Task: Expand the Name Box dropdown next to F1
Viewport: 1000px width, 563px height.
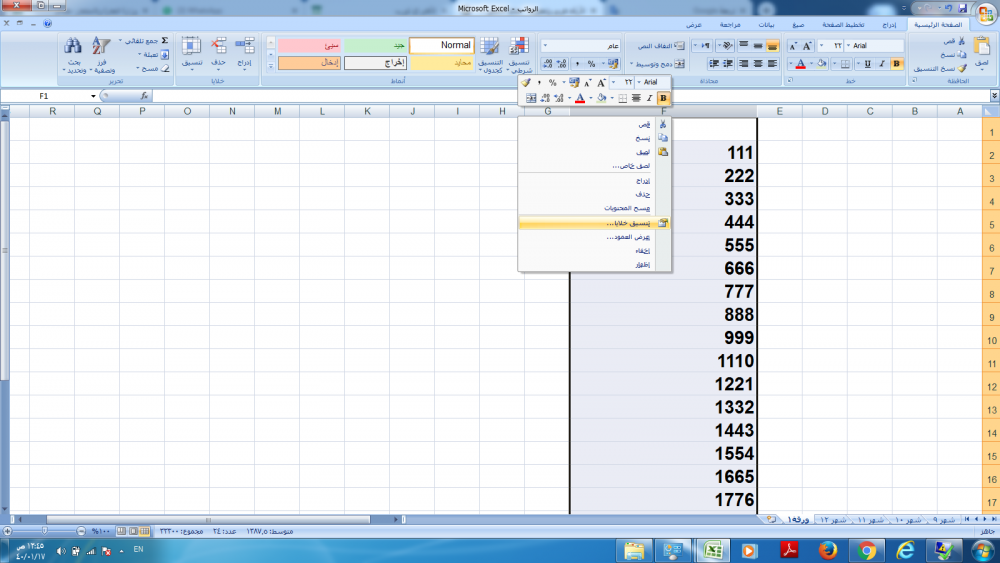Action: 94,96
